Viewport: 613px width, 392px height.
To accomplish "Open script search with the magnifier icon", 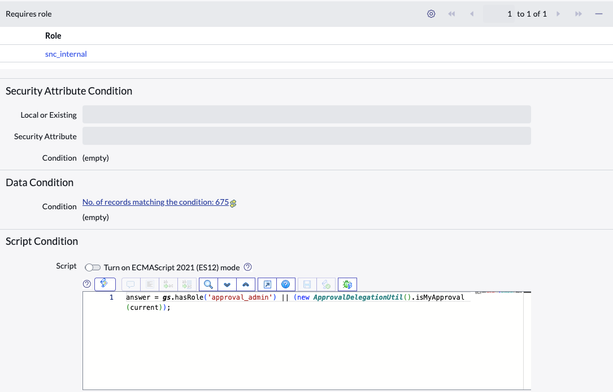I will click(208, 284).
